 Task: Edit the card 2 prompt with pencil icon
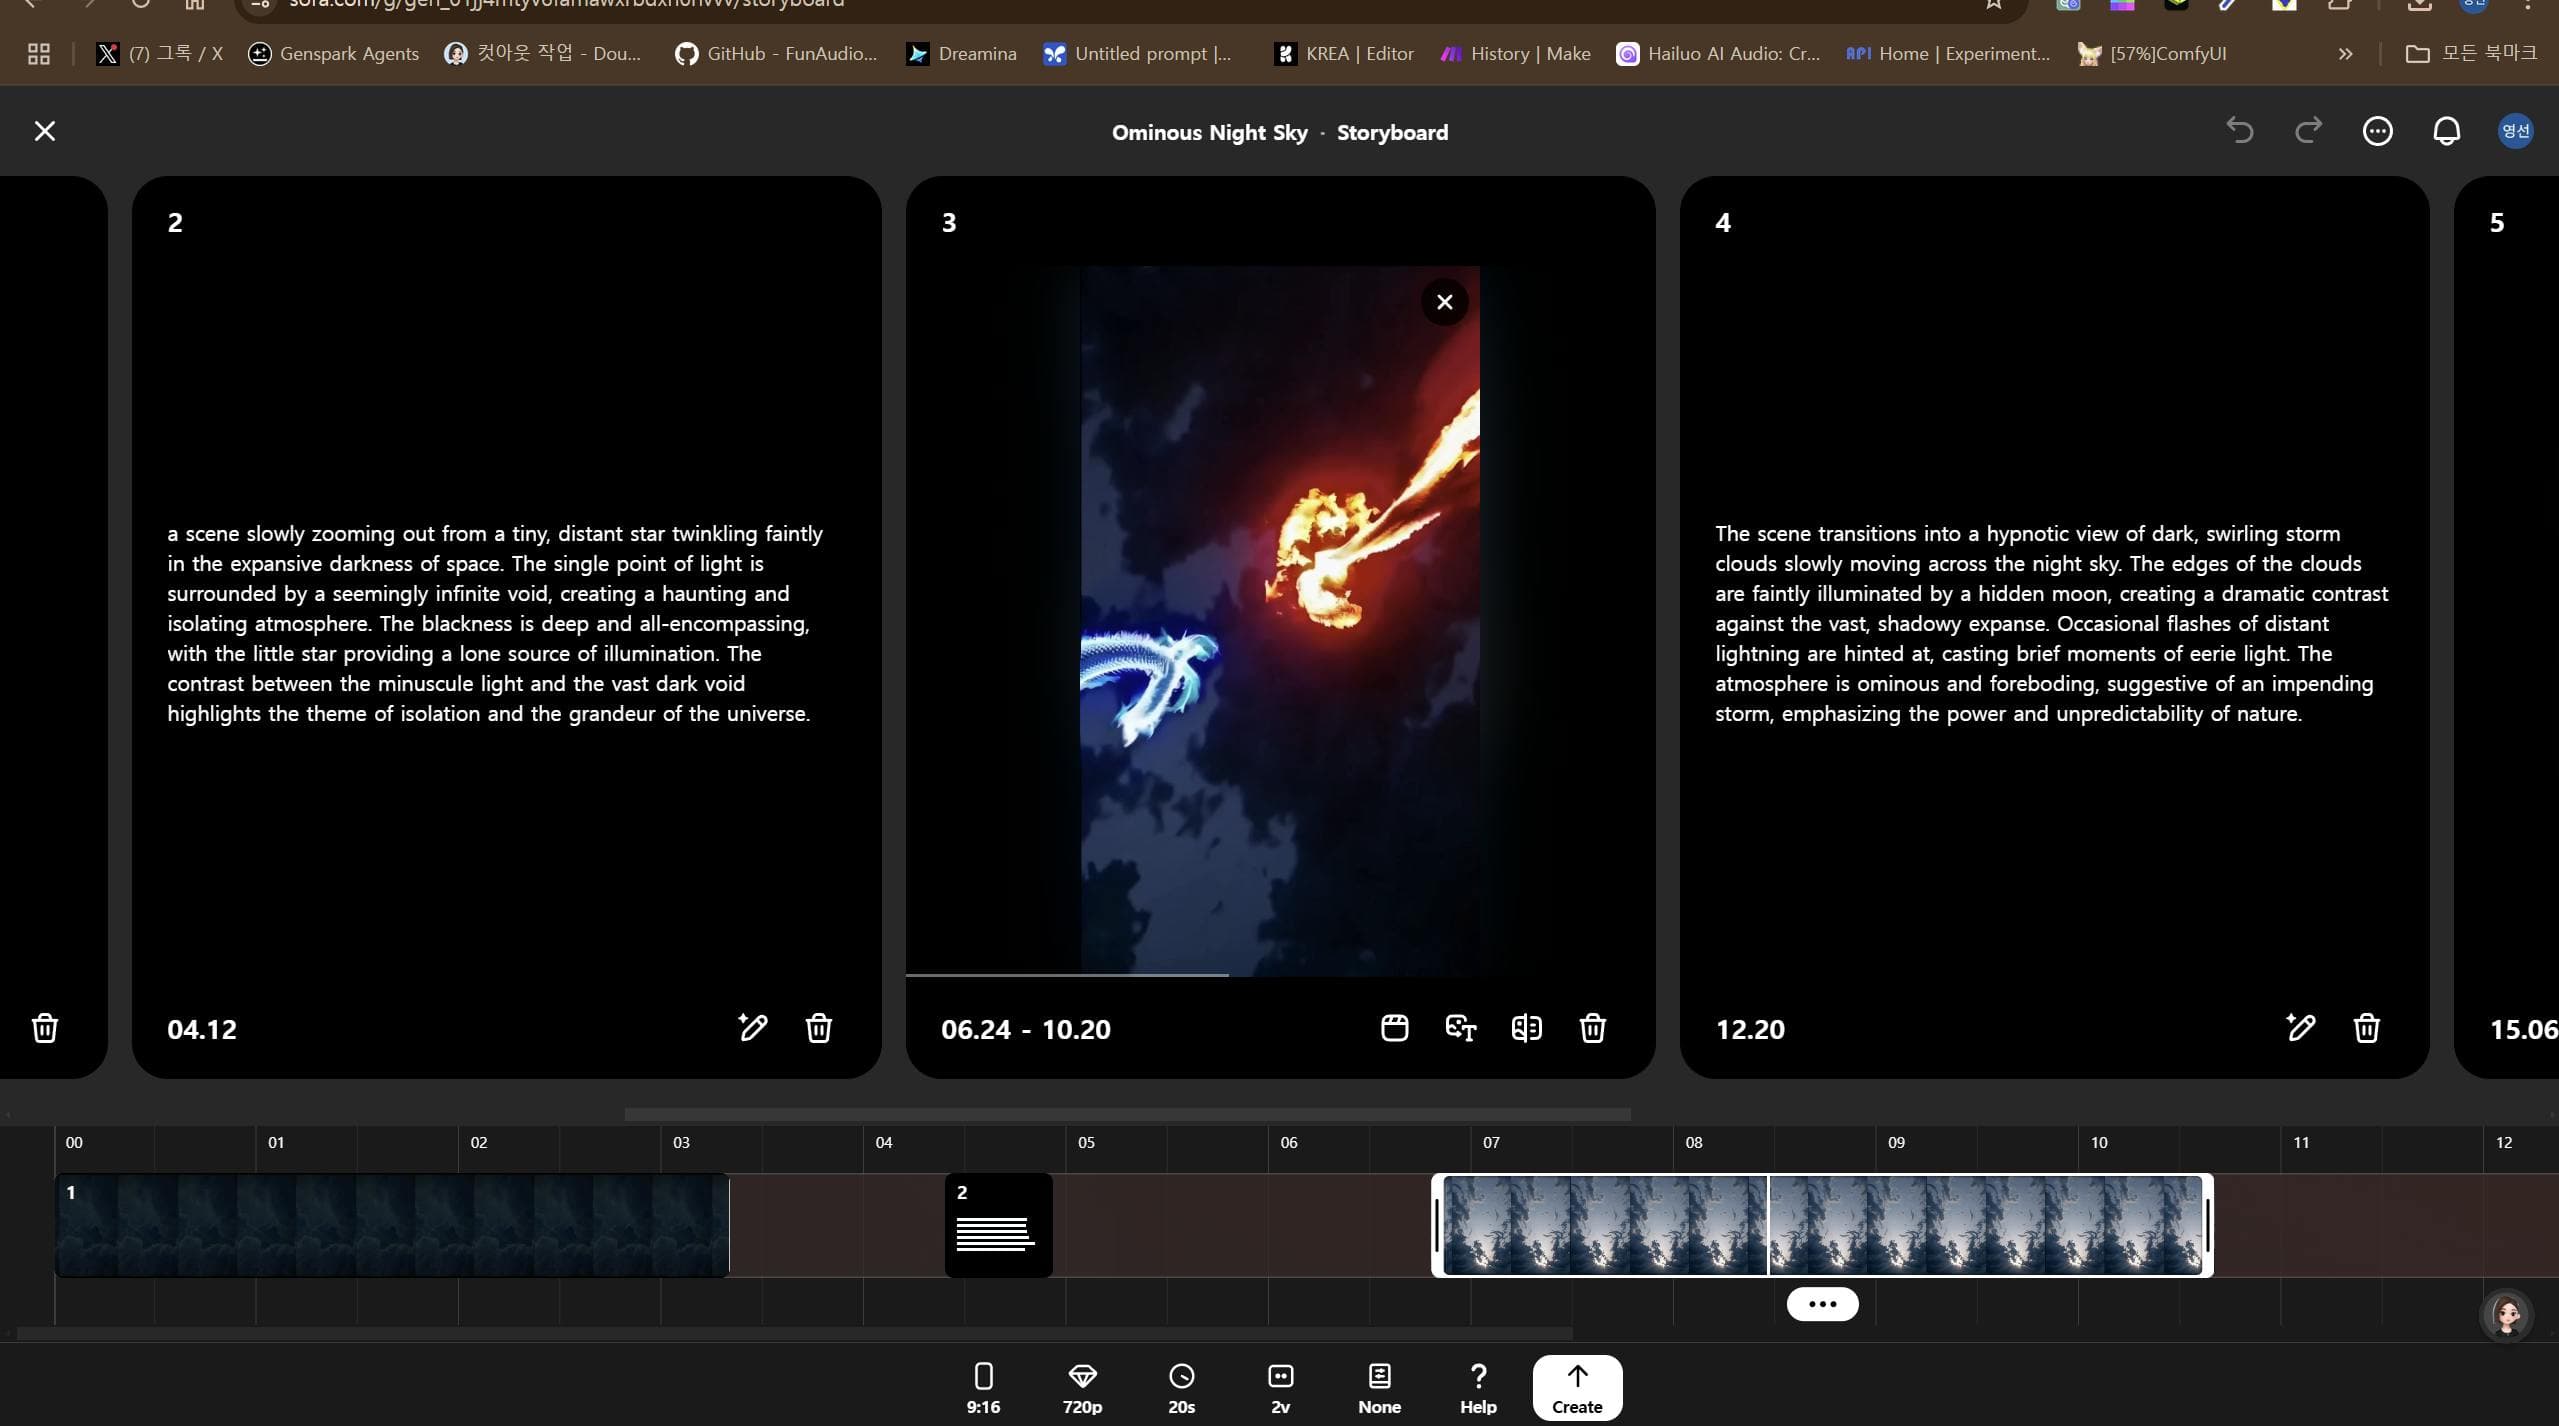point(752,1027)
